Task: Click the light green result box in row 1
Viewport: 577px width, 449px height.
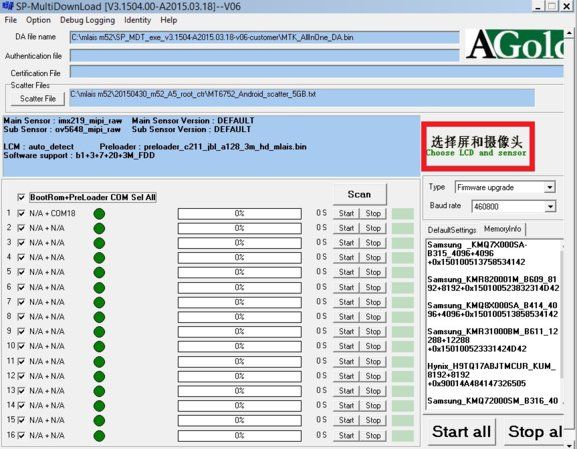Action: pyautogui.click(x=403, y=214)
